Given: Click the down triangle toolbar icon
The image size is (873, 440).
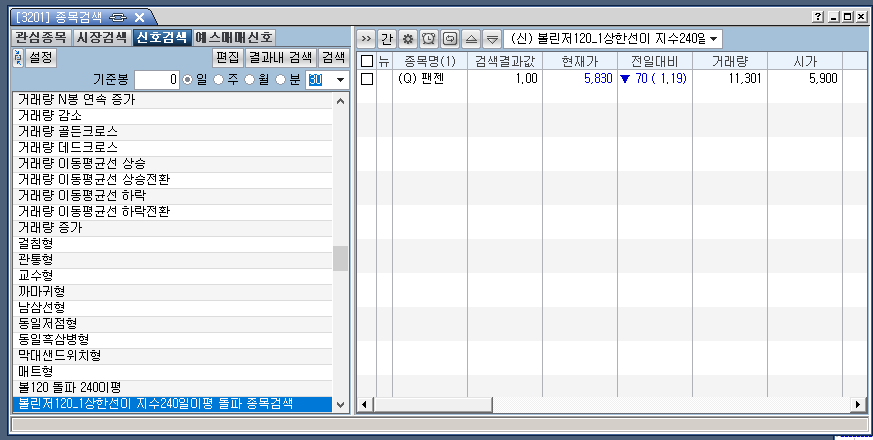Looking at the screenshot, I should point(491,39).
